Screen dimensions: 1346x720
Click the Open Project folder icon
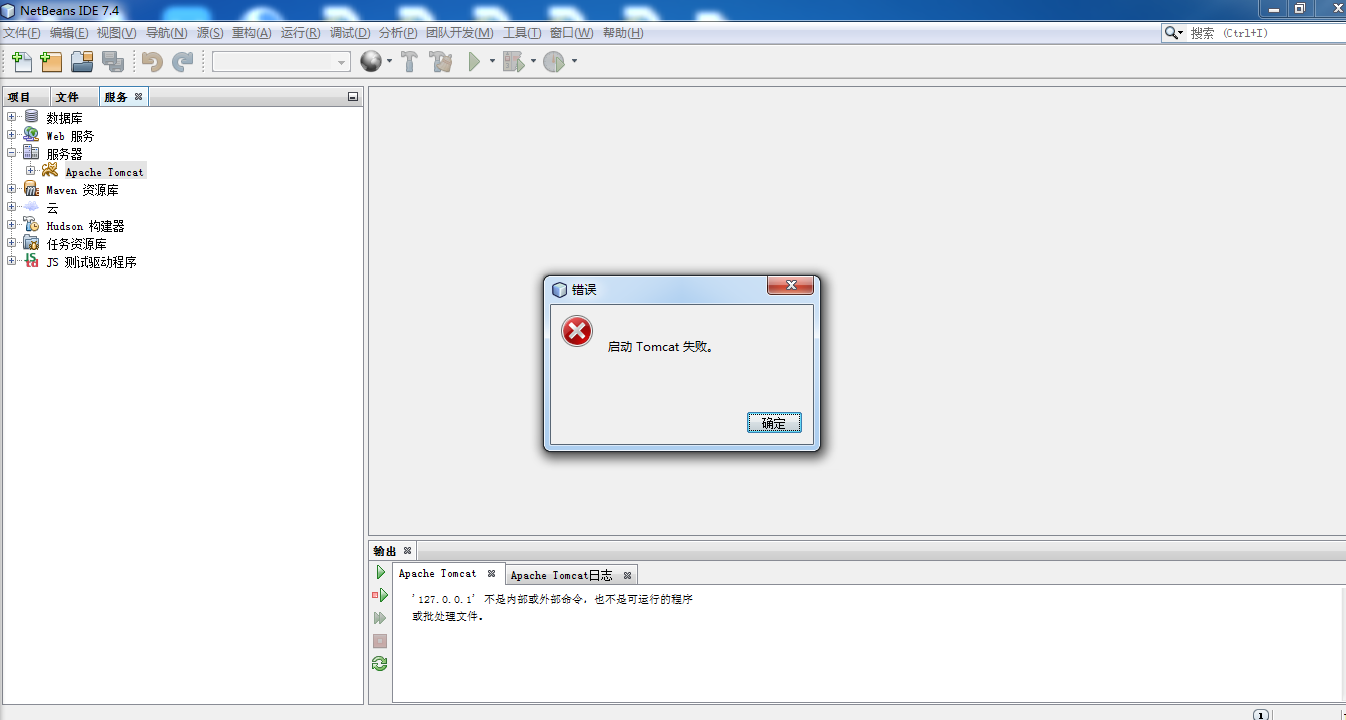click(x=82, y=62)
